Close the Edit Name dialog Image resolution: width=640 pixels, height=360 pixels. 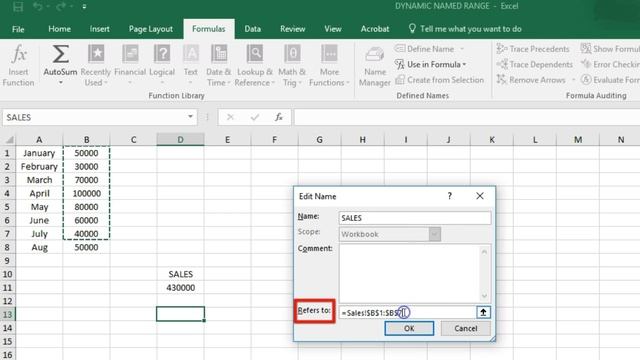pos(480,196)
